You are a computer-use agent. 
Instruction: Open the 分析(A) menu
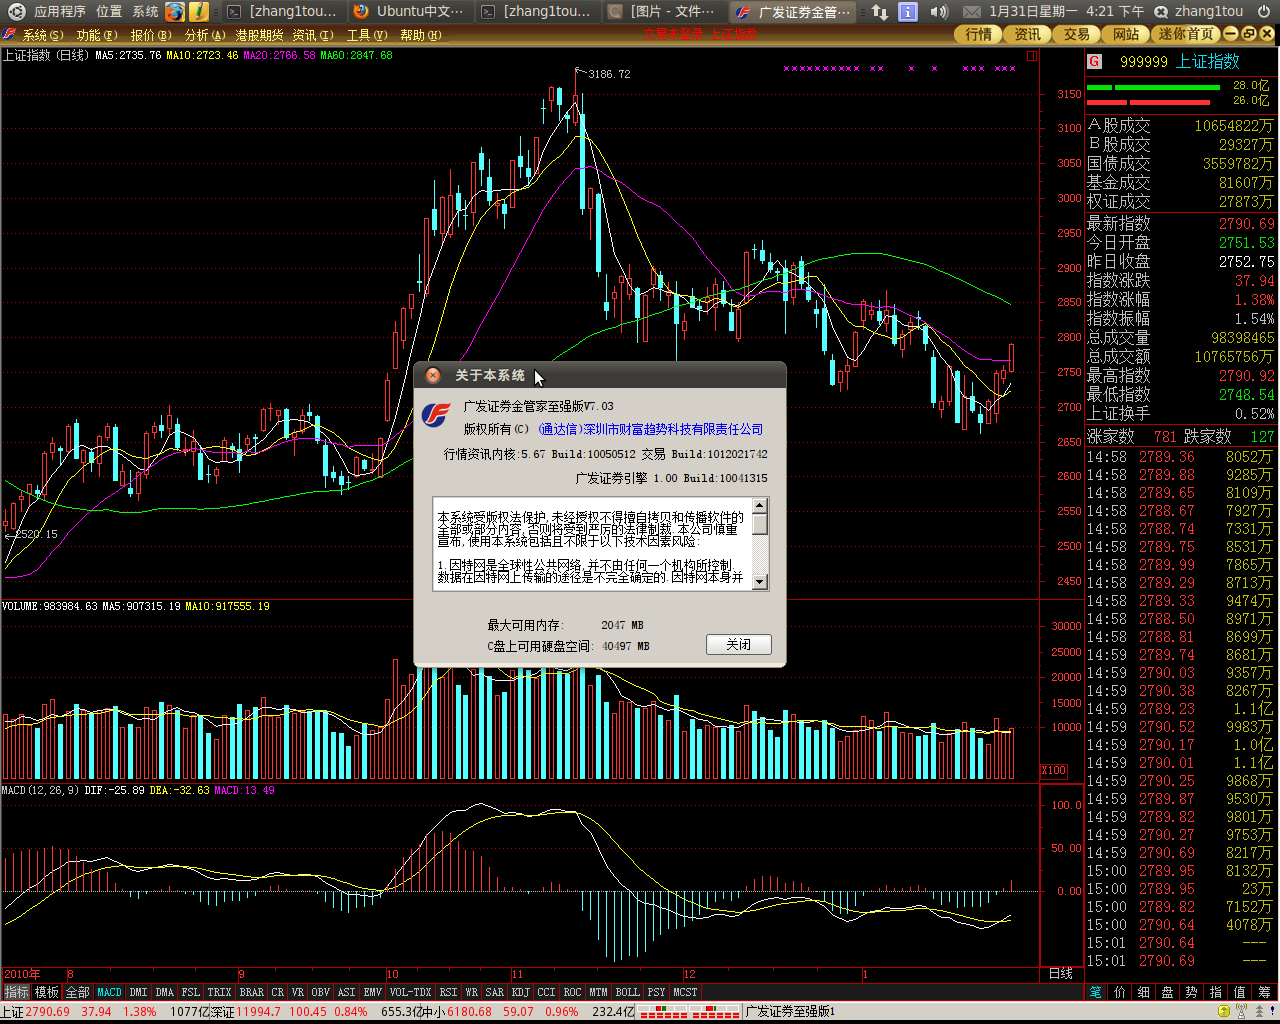(x=204, y=35)
